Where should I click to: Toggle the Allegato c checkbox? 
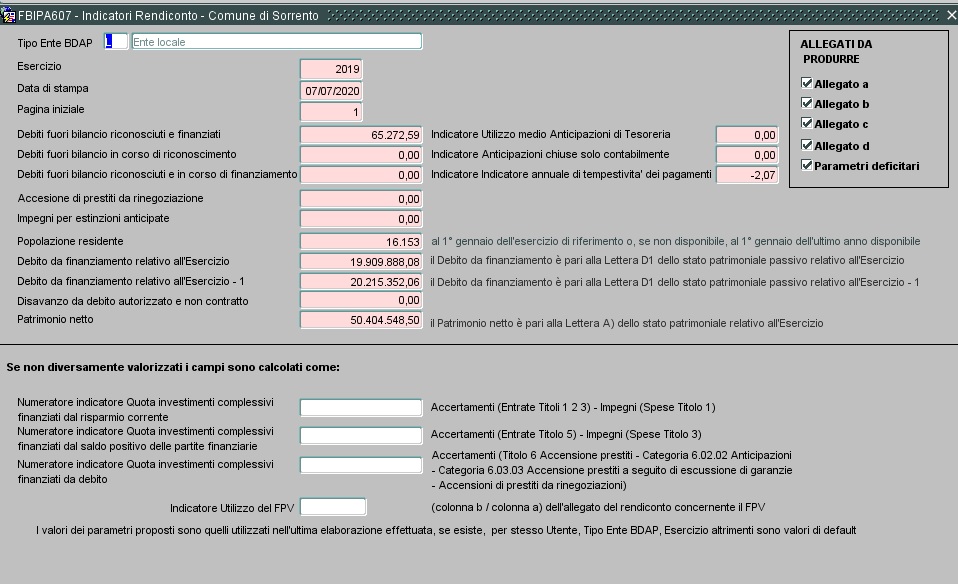(x=807, y=124)
